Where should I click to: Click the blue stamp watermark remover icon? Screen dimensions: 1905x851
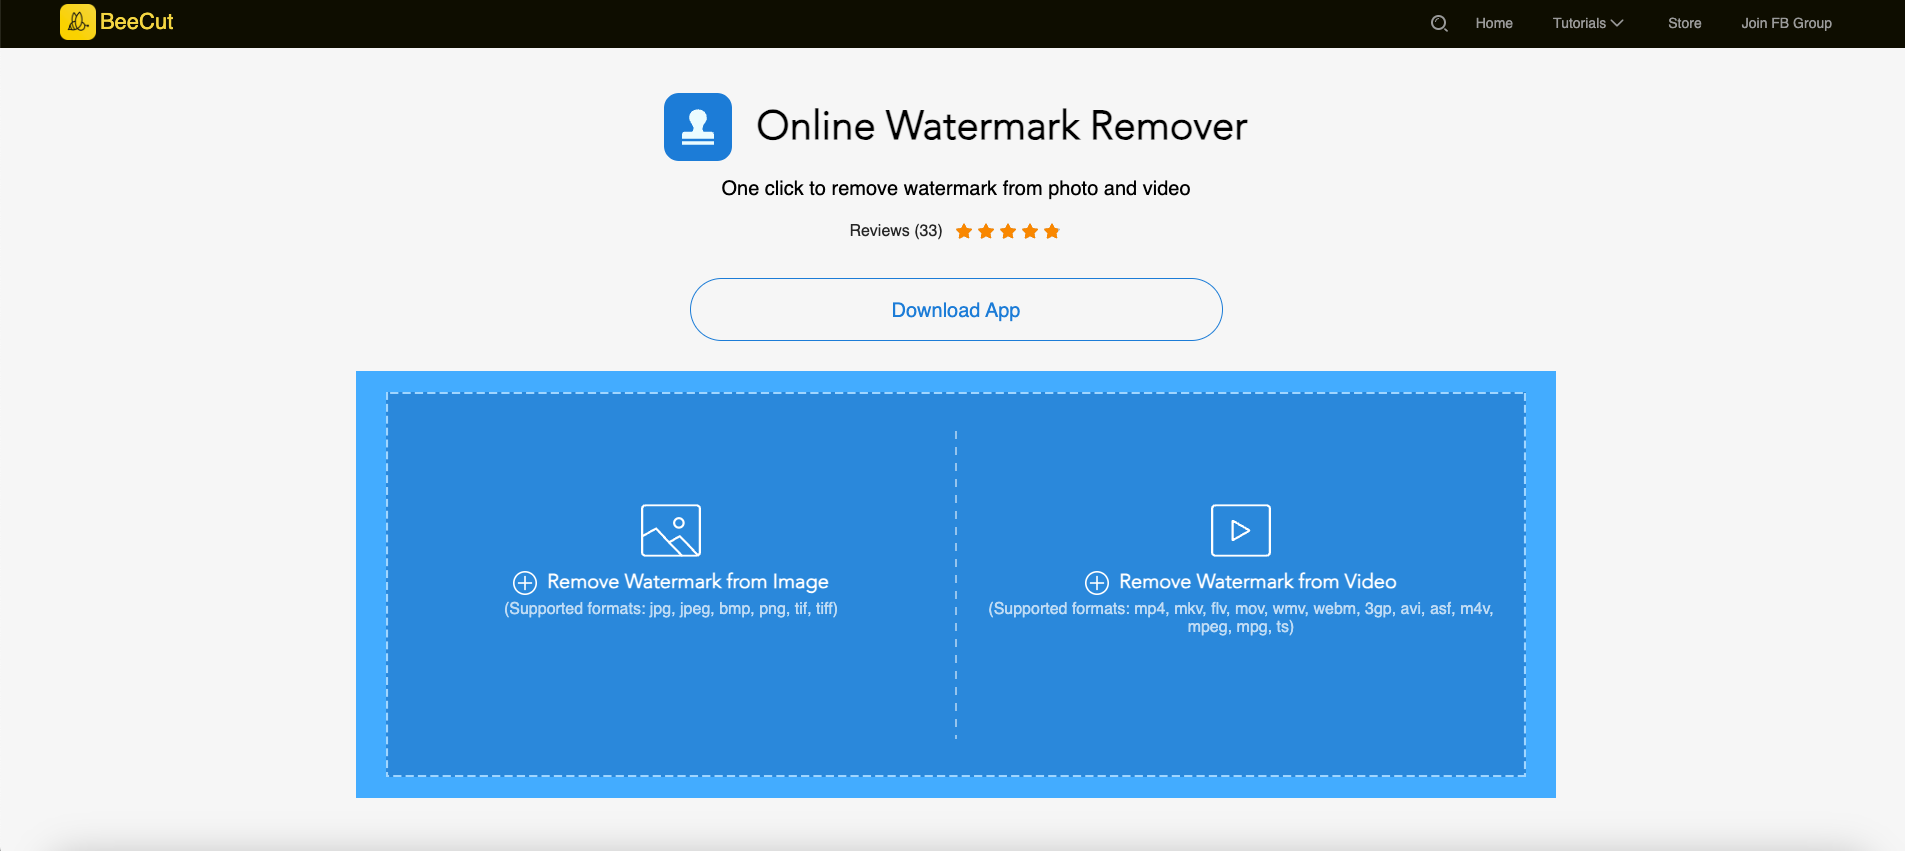[x=698, y=127]
